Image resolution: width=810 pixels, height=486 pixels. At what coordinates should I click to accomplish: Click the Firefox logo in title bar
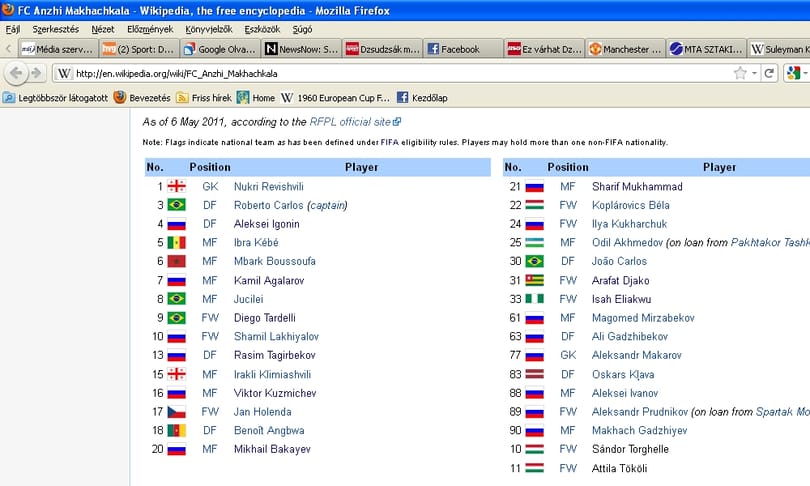pos(8,10)
